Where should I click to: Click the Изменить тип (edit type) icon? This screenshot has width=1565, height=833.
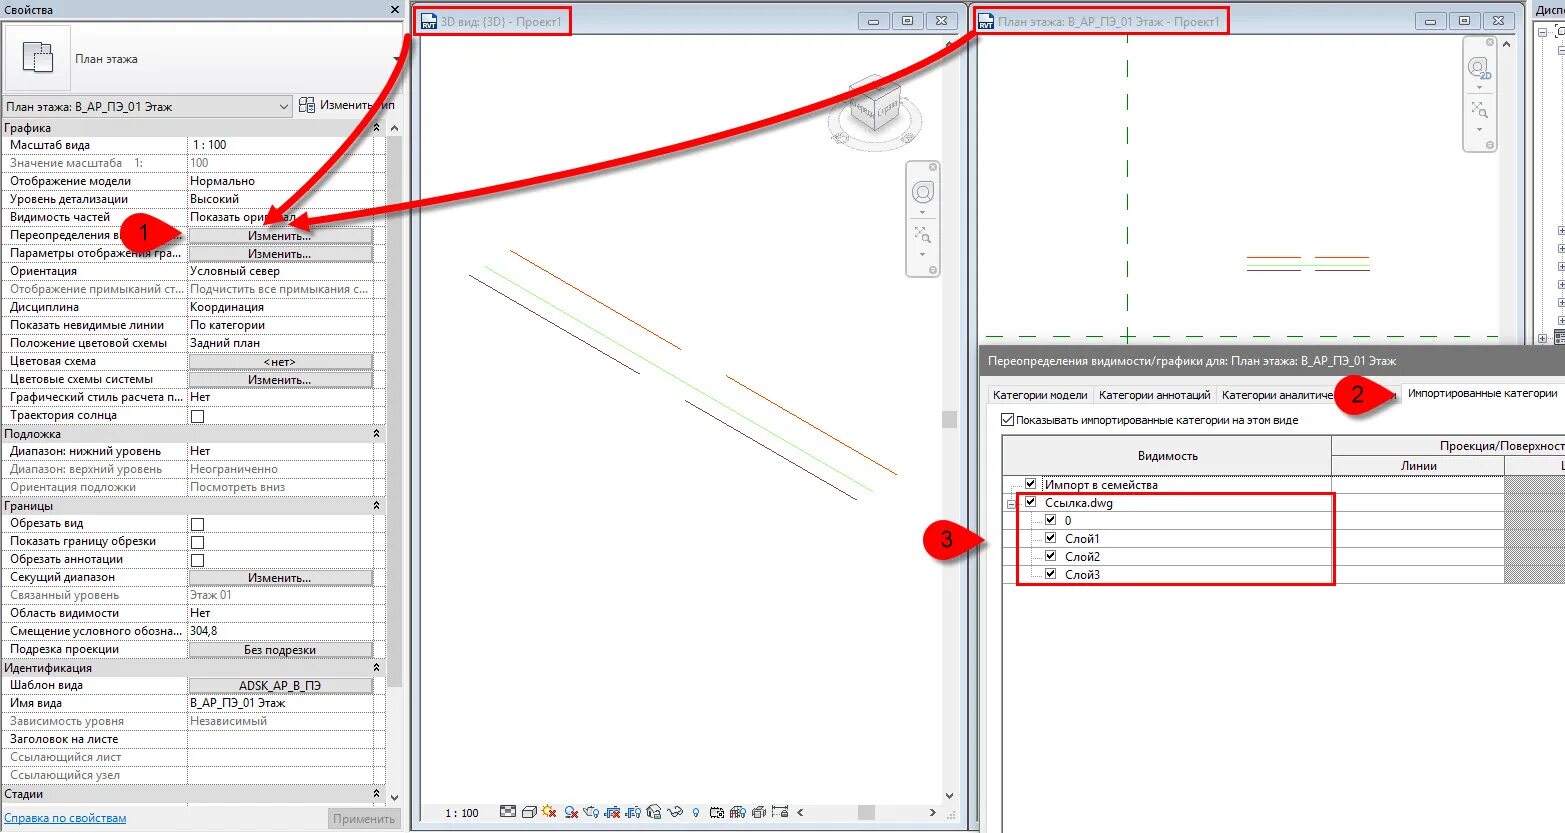(307, 105)
